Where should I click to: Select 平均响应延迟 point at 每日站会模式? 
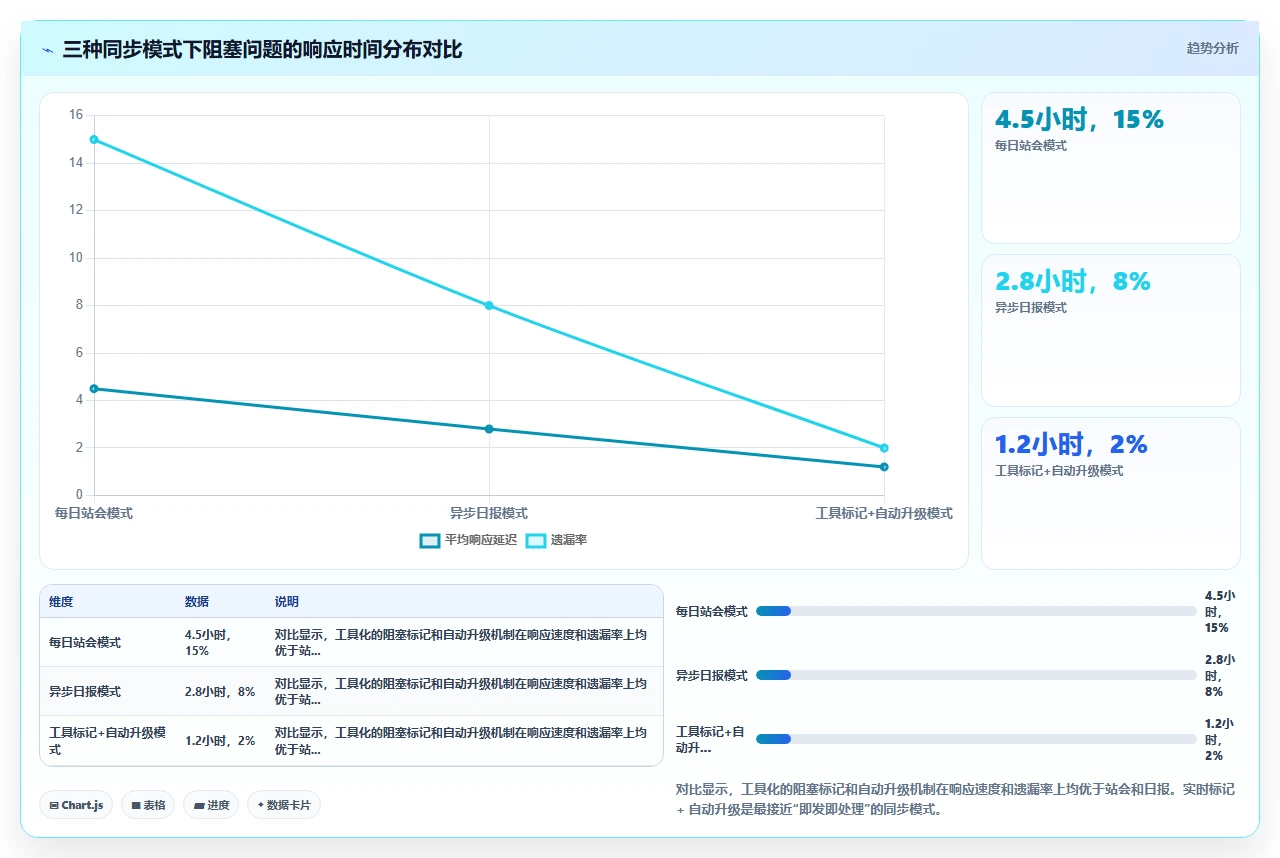(94, 388)
